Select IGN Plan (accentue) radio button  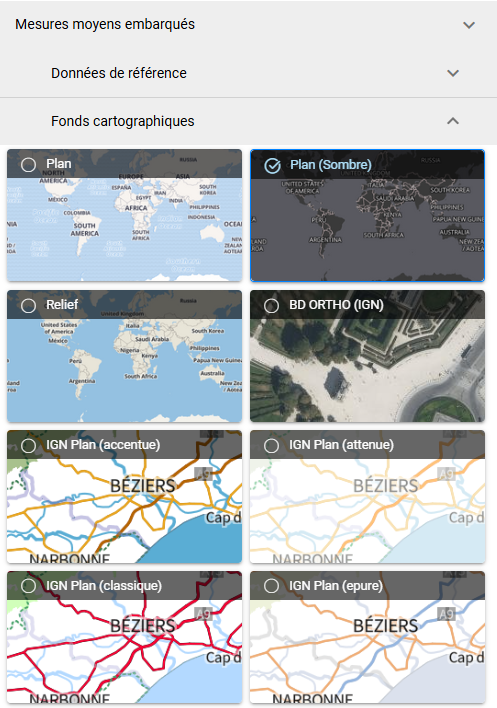[28, 446]
